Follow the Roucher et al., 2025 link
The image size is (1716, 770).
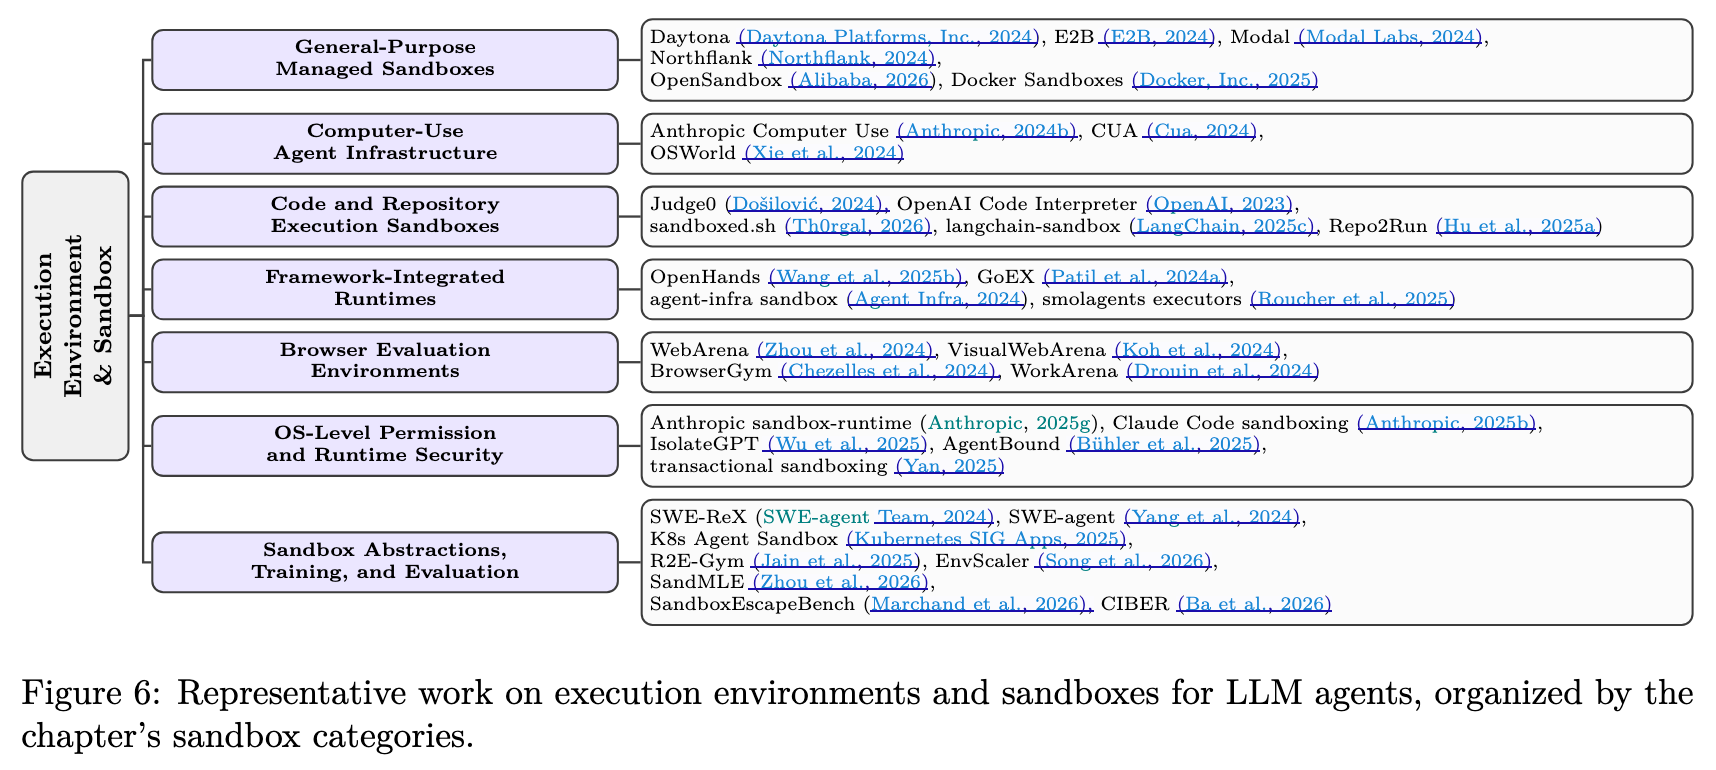tap(1353, 299)
